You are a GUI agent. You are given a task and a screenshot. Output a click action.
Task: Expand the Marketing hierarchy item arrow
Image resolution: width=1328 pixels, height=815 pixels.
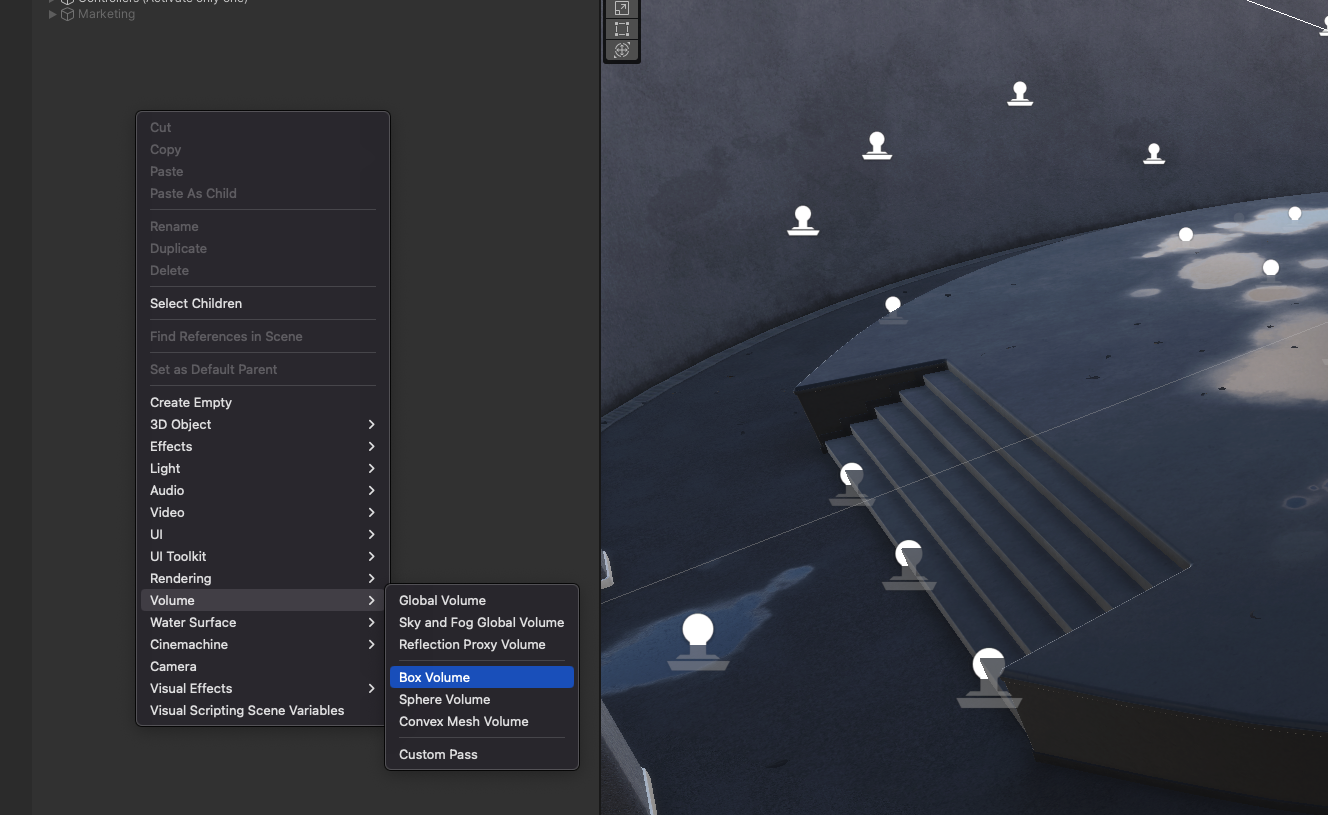tap(53, 14)
